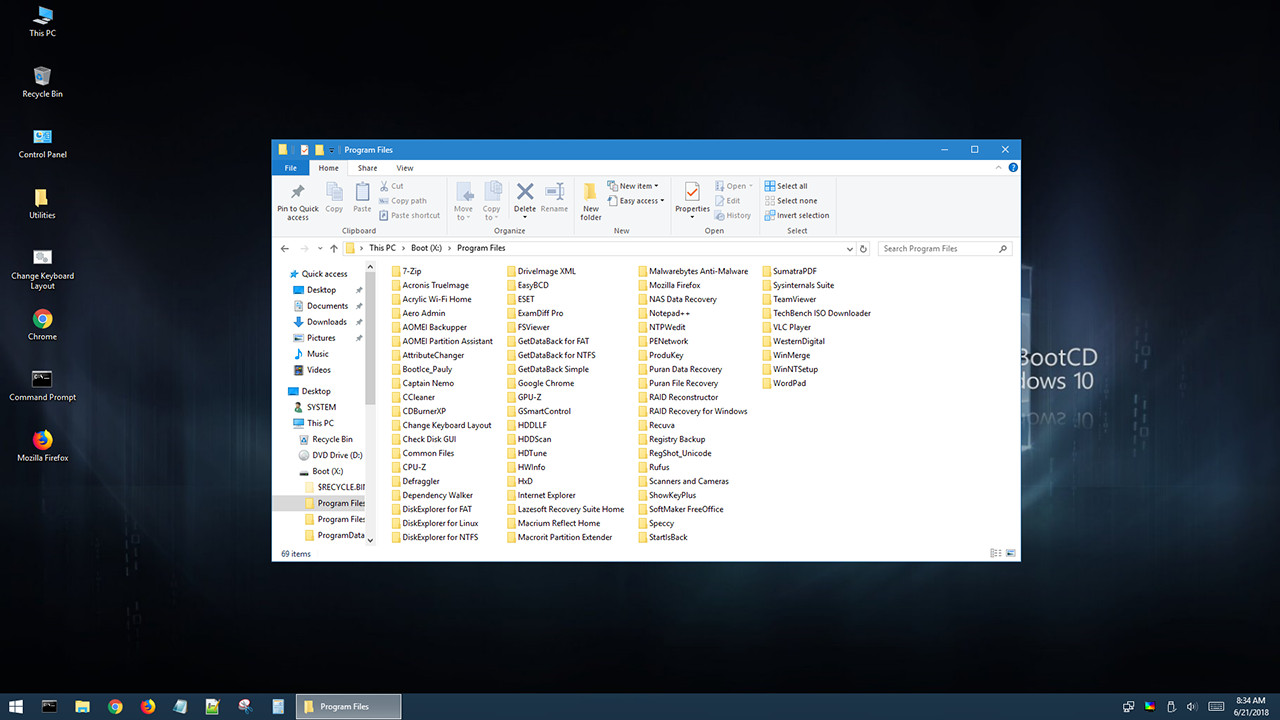The width and height of the screenshot is (1280, 720).
Task: Open Control Panel desktop icon
Action: (x=42, y=138)
